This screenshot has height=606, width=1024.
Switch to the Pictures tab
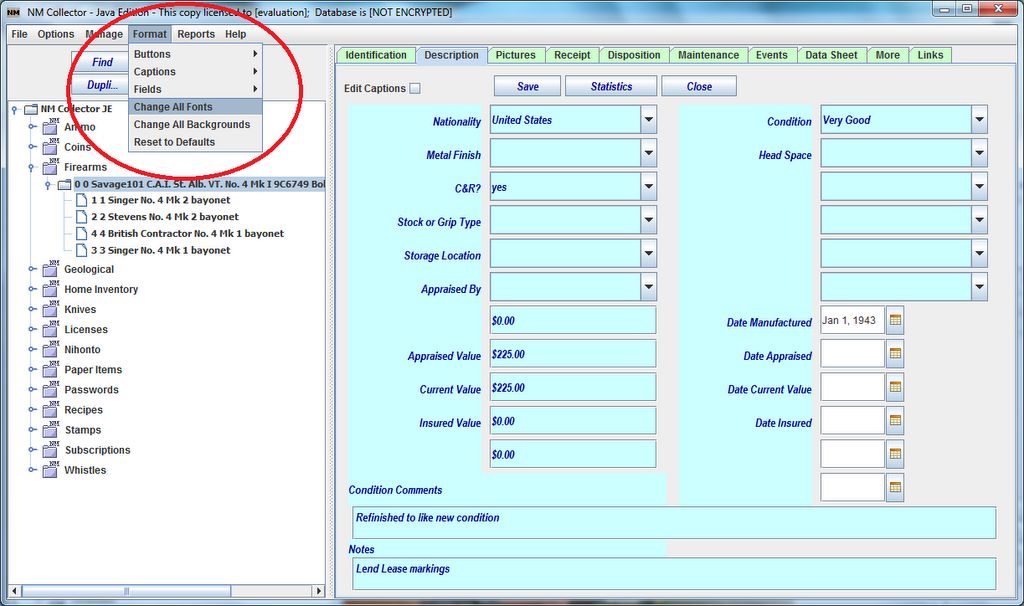pyautogui.click(x=515, y=55)
